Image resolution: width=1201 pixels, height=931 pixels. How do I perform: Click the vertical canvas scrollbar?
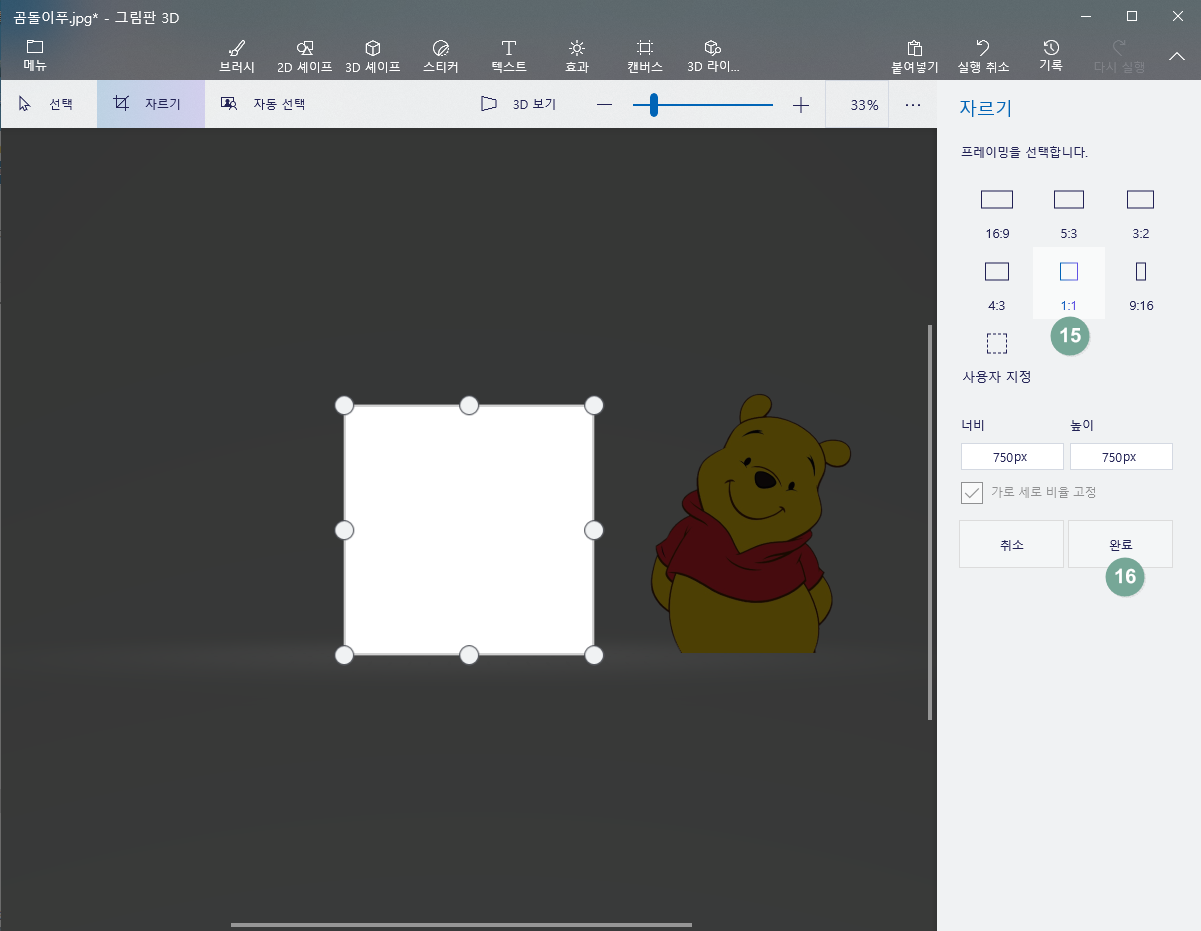931,522
